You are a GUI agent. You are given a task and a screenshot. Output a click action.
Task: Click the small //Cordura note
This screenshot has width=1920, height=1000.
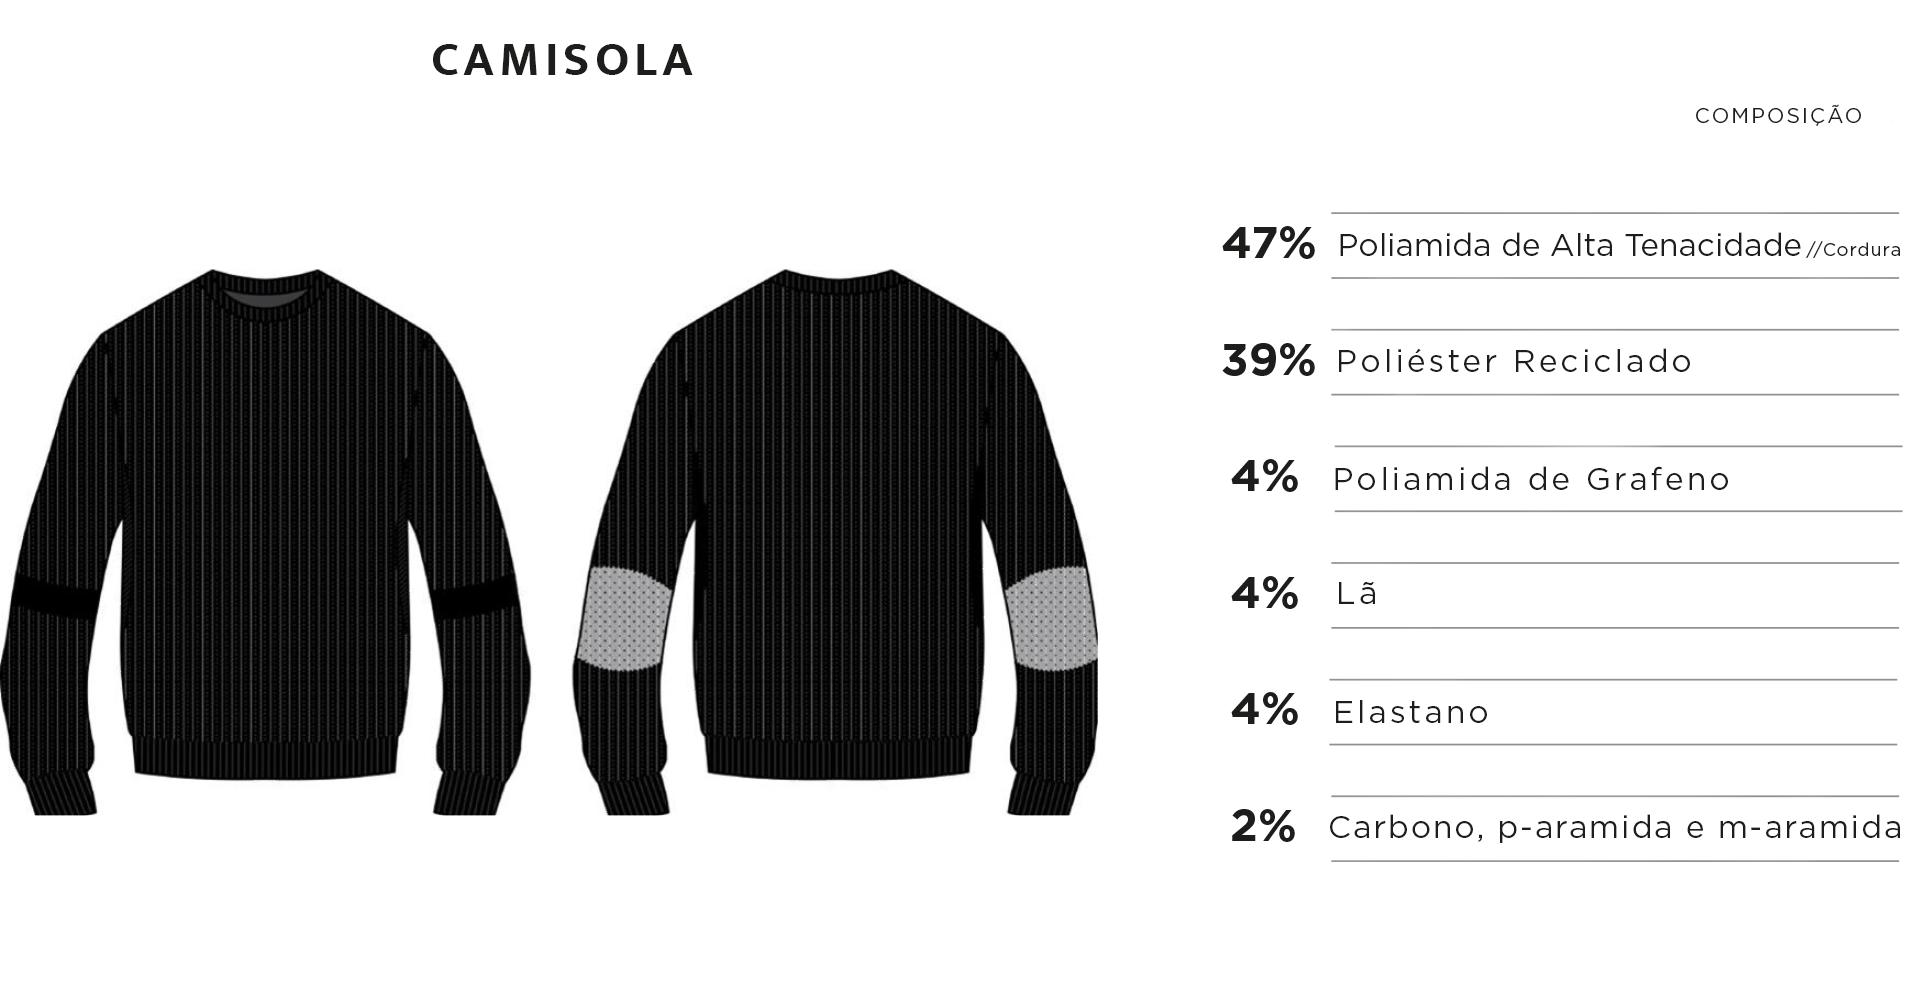1853,250
